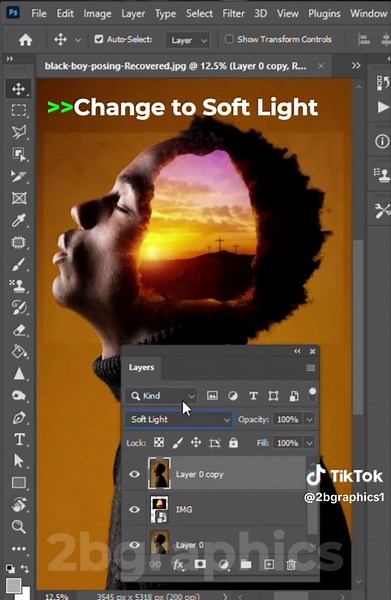This screenshot has height=600, width=391.
Task: Select the History Brush tool
Action: (x=18, y=308)
